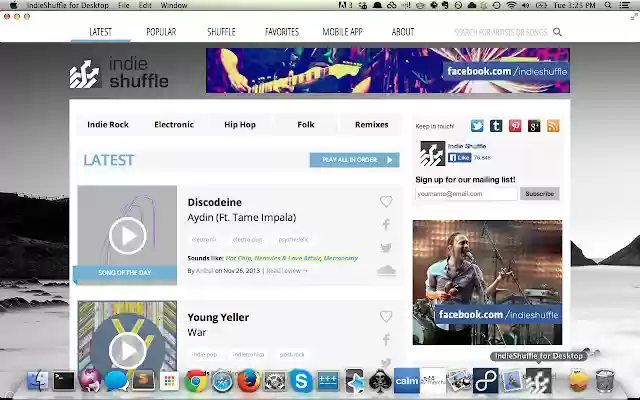Image resolution: width=640 pixels, height=400 pixels.
Task: Filter by Folk genre
Action: tap(306, 124)
